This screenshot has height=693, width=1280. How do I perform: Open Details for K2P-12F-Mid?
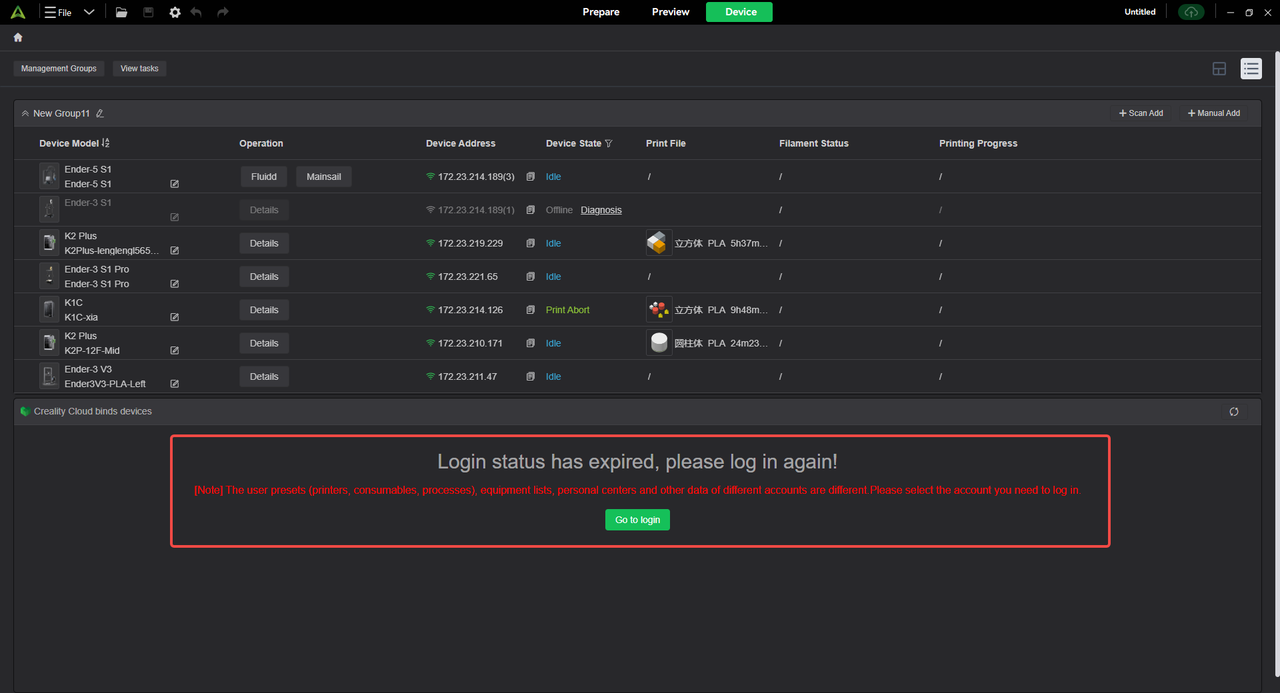click(264, 343)
